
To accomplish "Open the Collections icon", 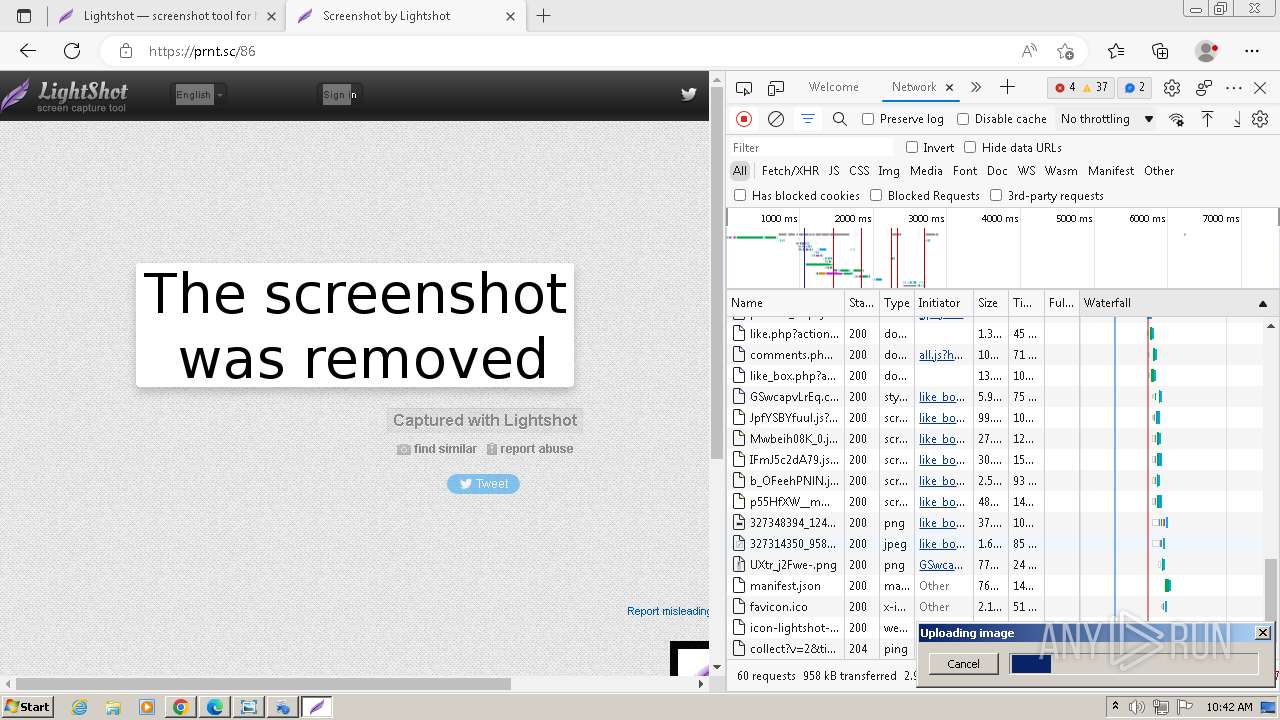I will click(x=1160, y=51).
